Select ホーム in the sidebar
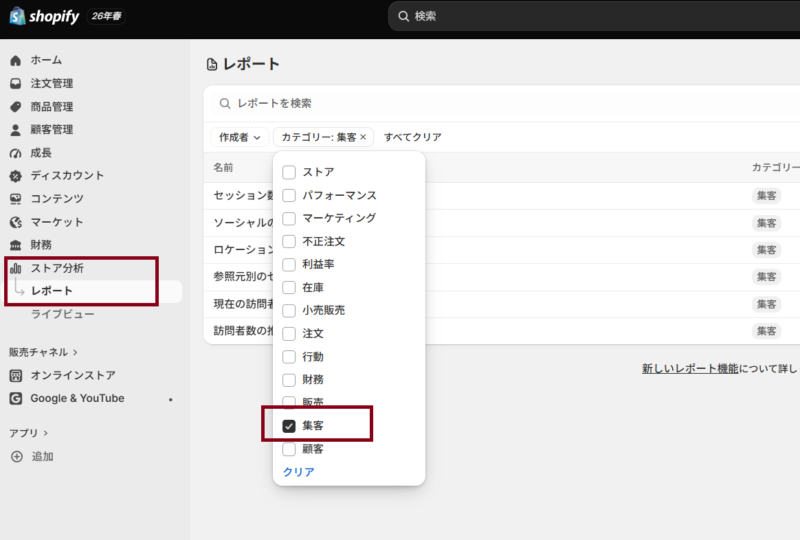This screenshot has width=800, height=540. pos(46,60)
